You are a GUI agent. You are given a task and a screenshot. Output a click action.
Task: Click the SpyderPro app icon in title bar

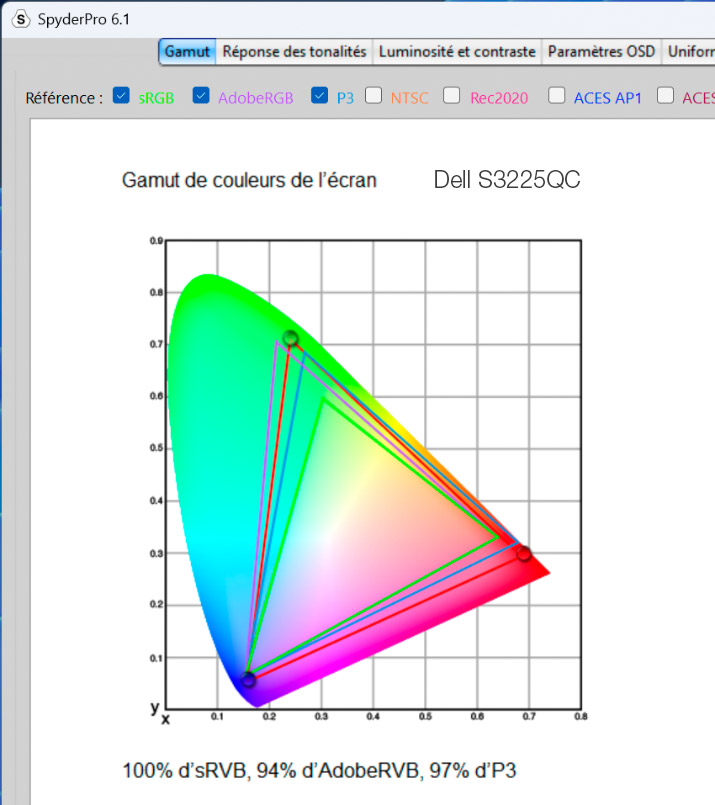(x=21, y=20)
